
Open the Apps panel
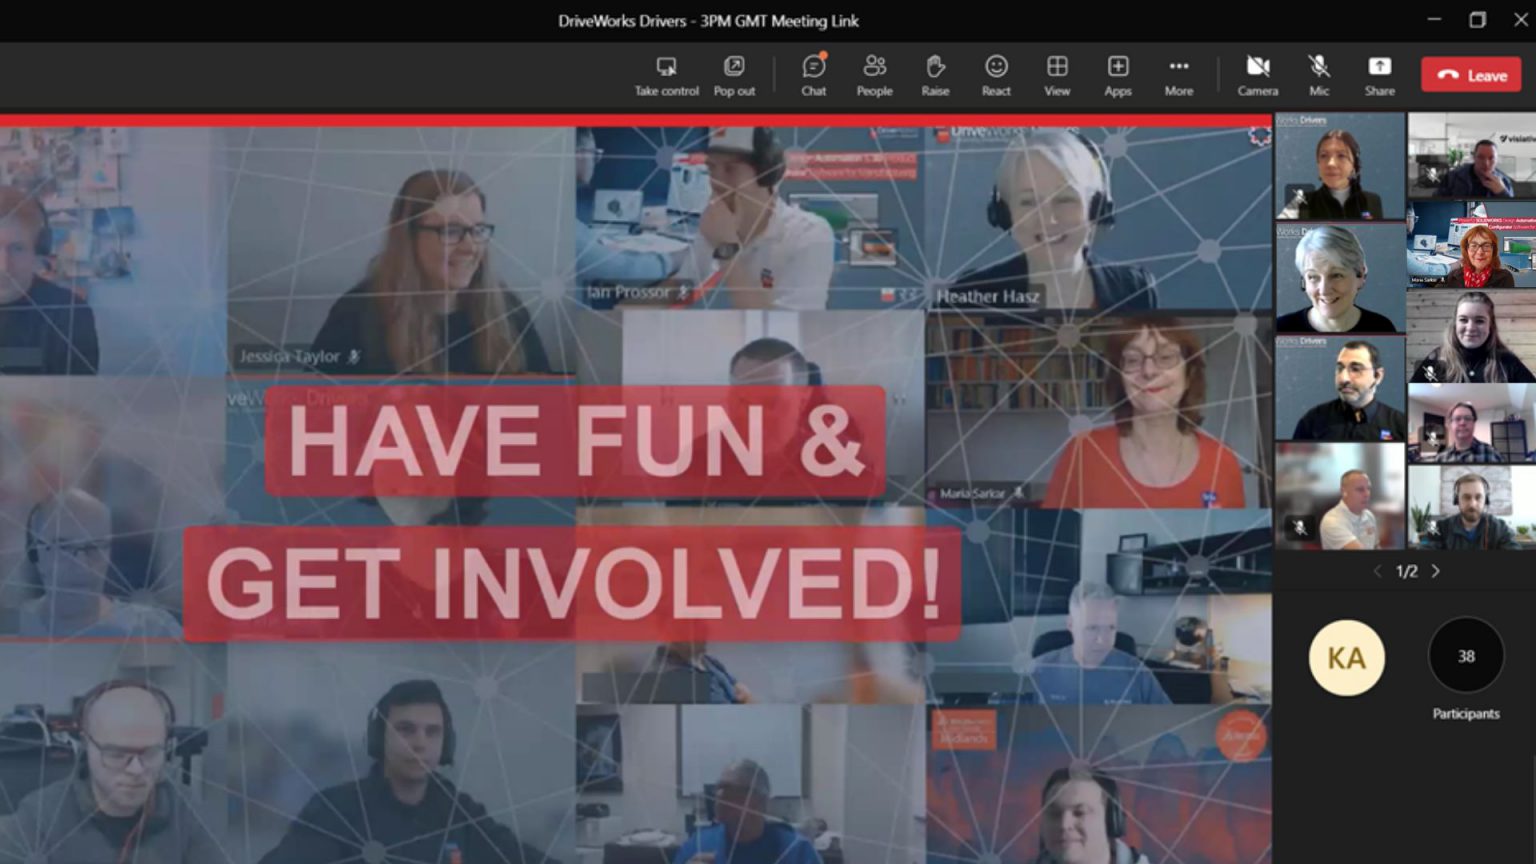[1118, 76]
